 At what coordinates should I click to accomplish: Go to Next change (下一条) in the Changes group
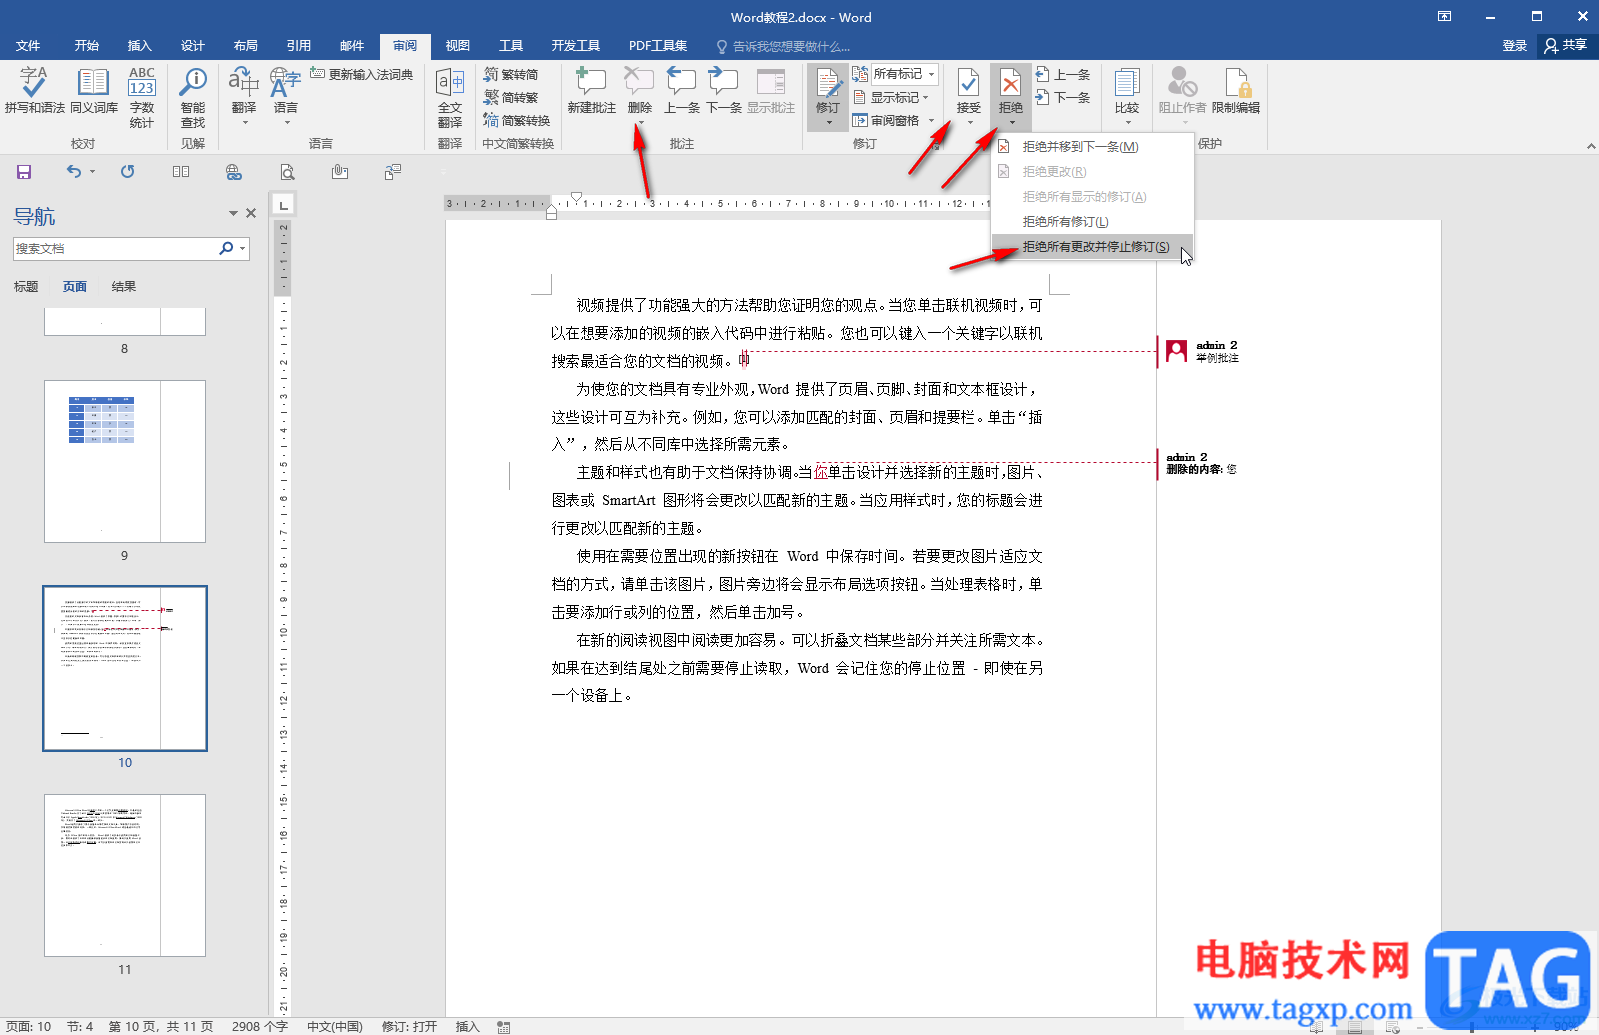pyautogui.click(x=1063, y=97)
